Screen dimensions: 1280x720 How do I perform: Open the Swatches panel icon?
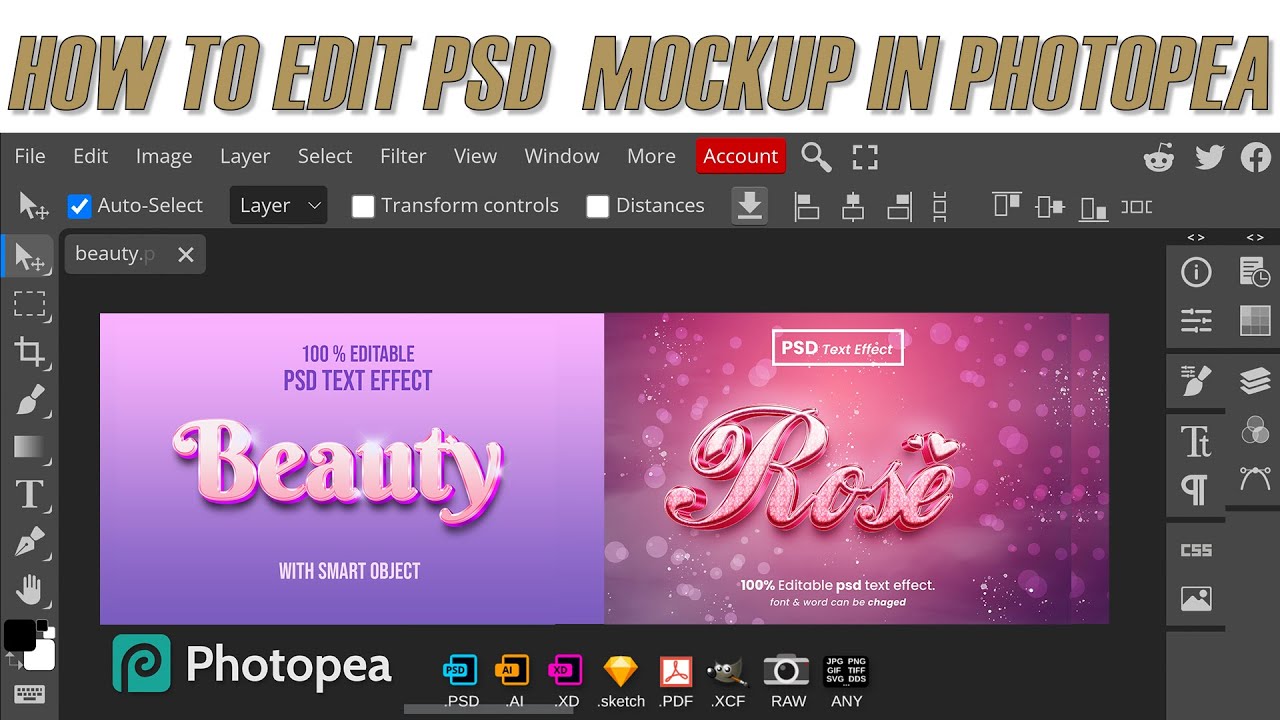pos(1254,320)
